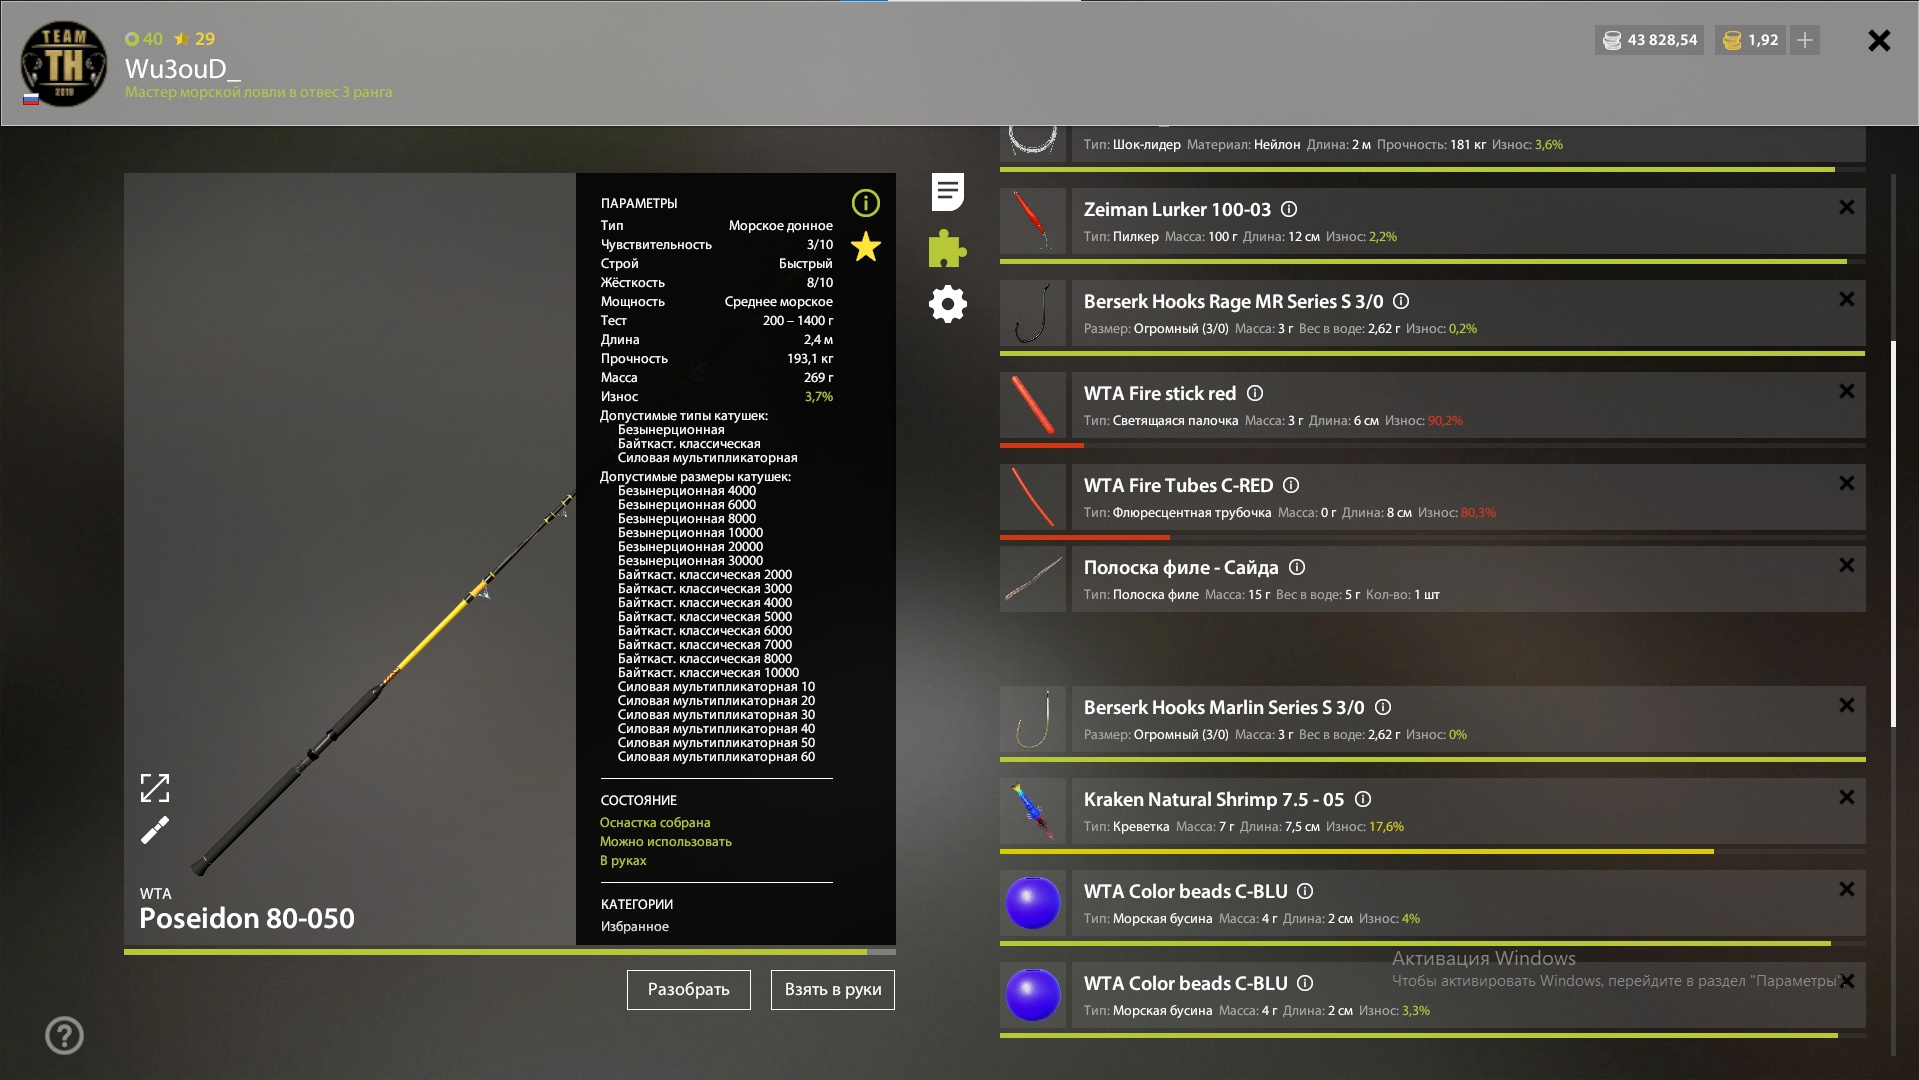Click the Можно использовать status
This screenshot has height=1080, width=1919.
point(666,842)
